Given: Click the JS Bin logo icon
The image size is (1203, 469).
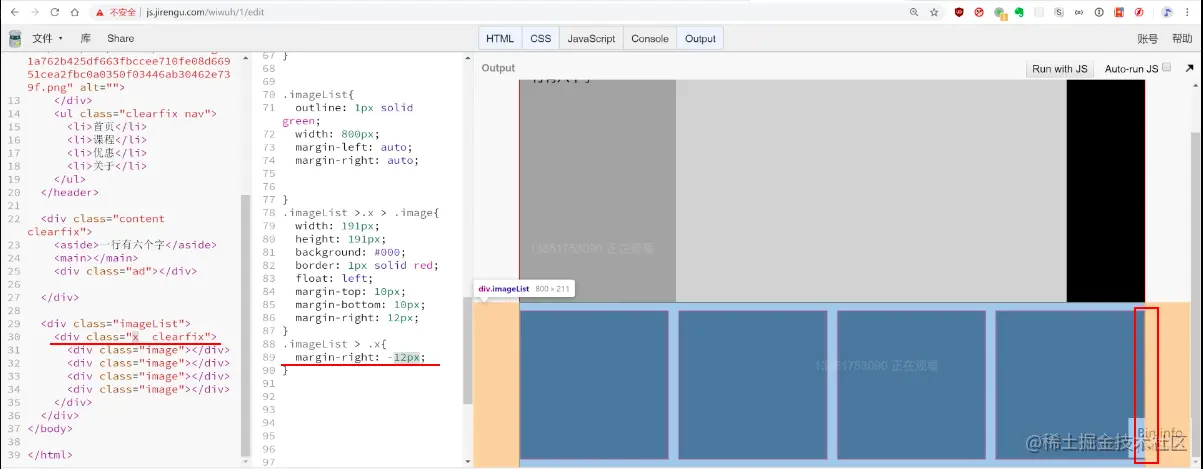Looking at the screenshot, I should coord(15,38).
